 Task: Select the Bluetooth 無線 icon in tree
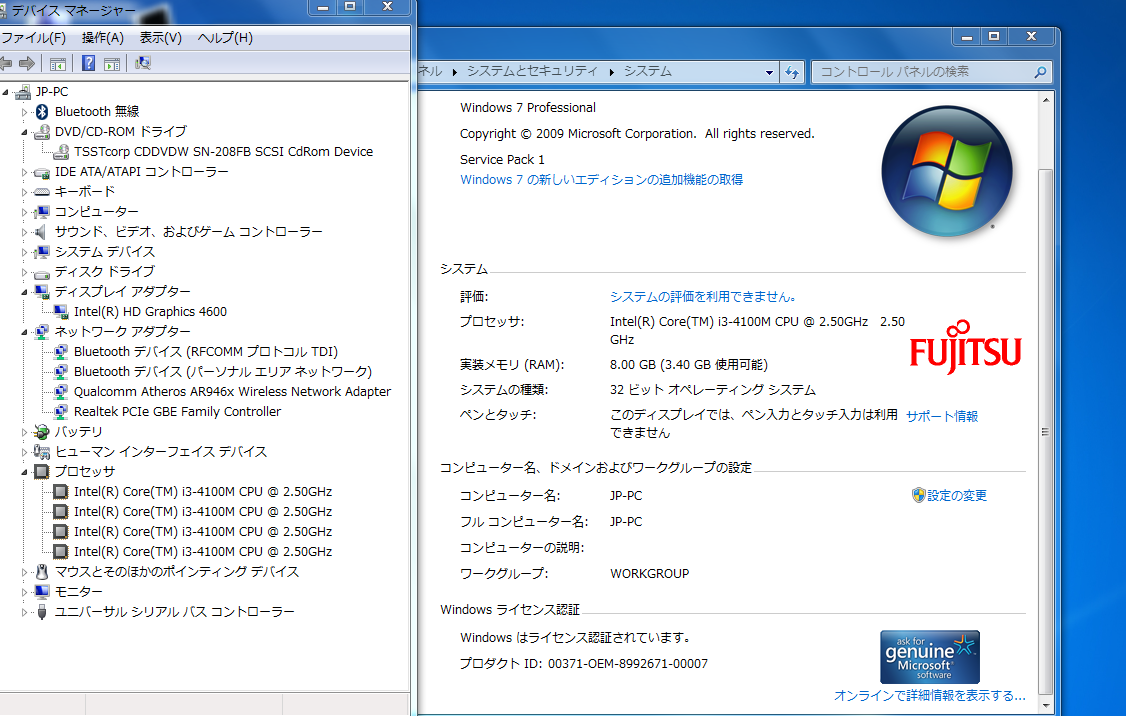pyautogui.click(x=42, y=111)
